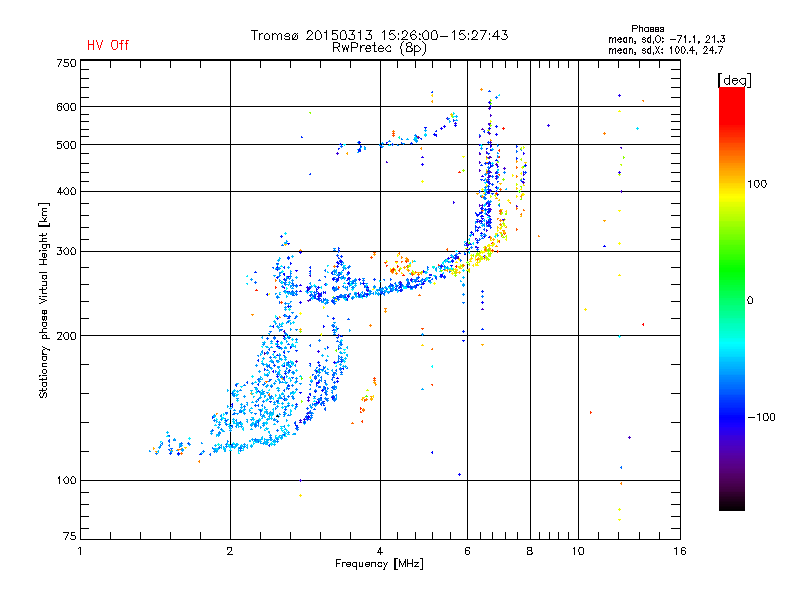Click the '[deg]' colorbar unit label
Screen dimensions: 800x600
(x=734, y=80)
